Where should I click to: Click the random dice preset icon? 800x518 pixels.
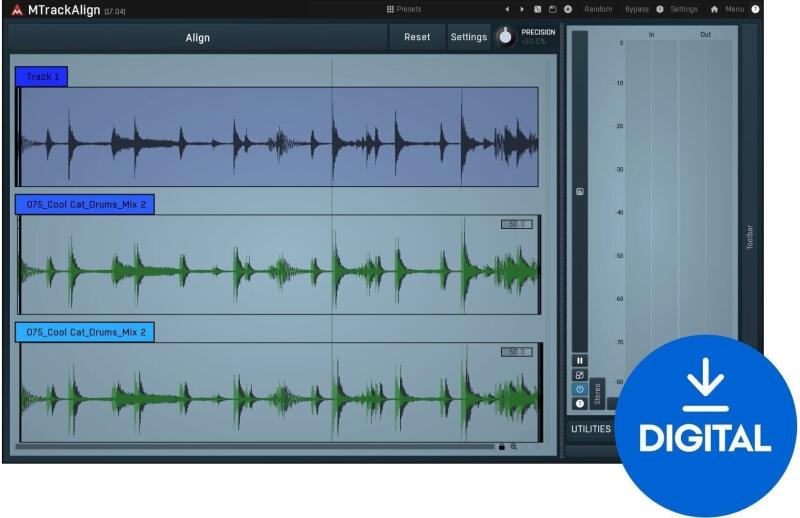pyautogui.click(x=538, y=9)
